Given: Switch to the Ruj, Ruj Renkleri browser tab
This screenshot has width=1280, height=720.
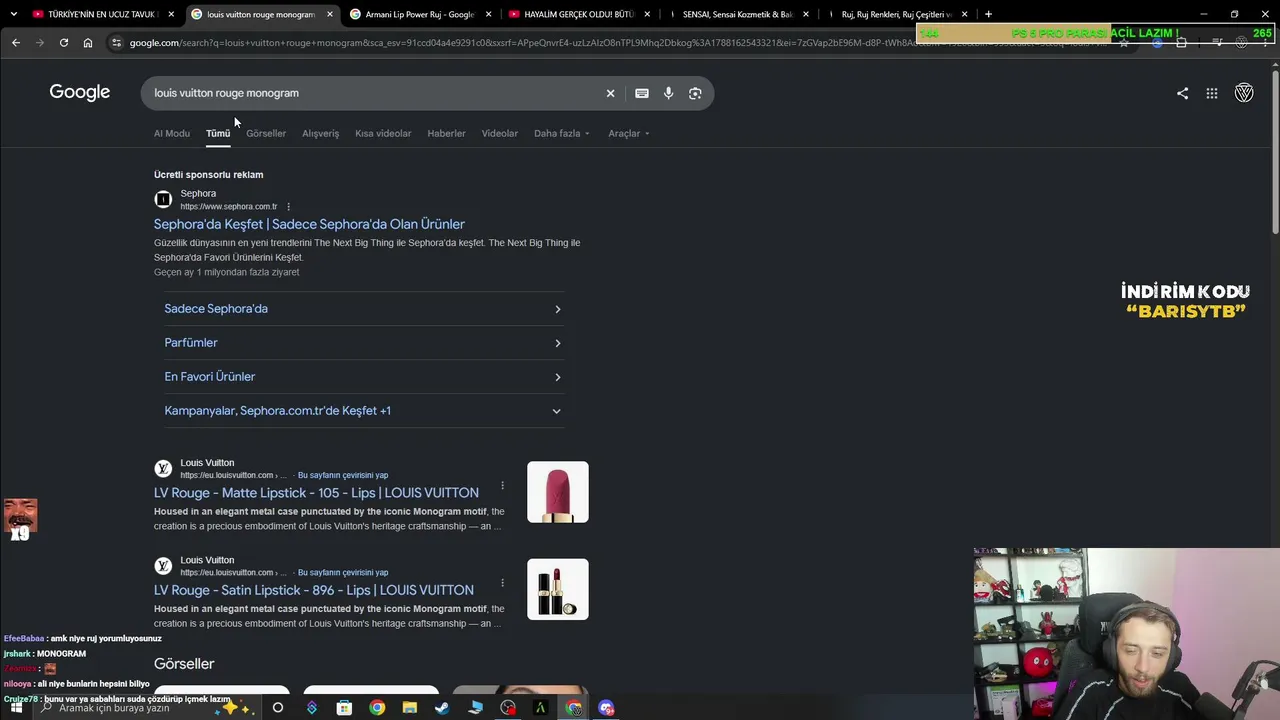Looking at the screenshot, I should 897,14.
